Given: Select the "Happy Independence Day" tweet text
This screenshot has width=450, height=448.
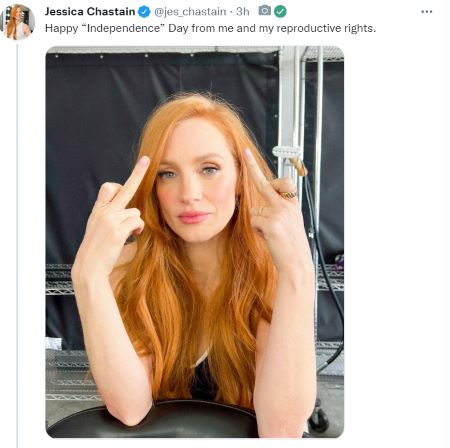Looking at the screenshot, I should [210, 28].
